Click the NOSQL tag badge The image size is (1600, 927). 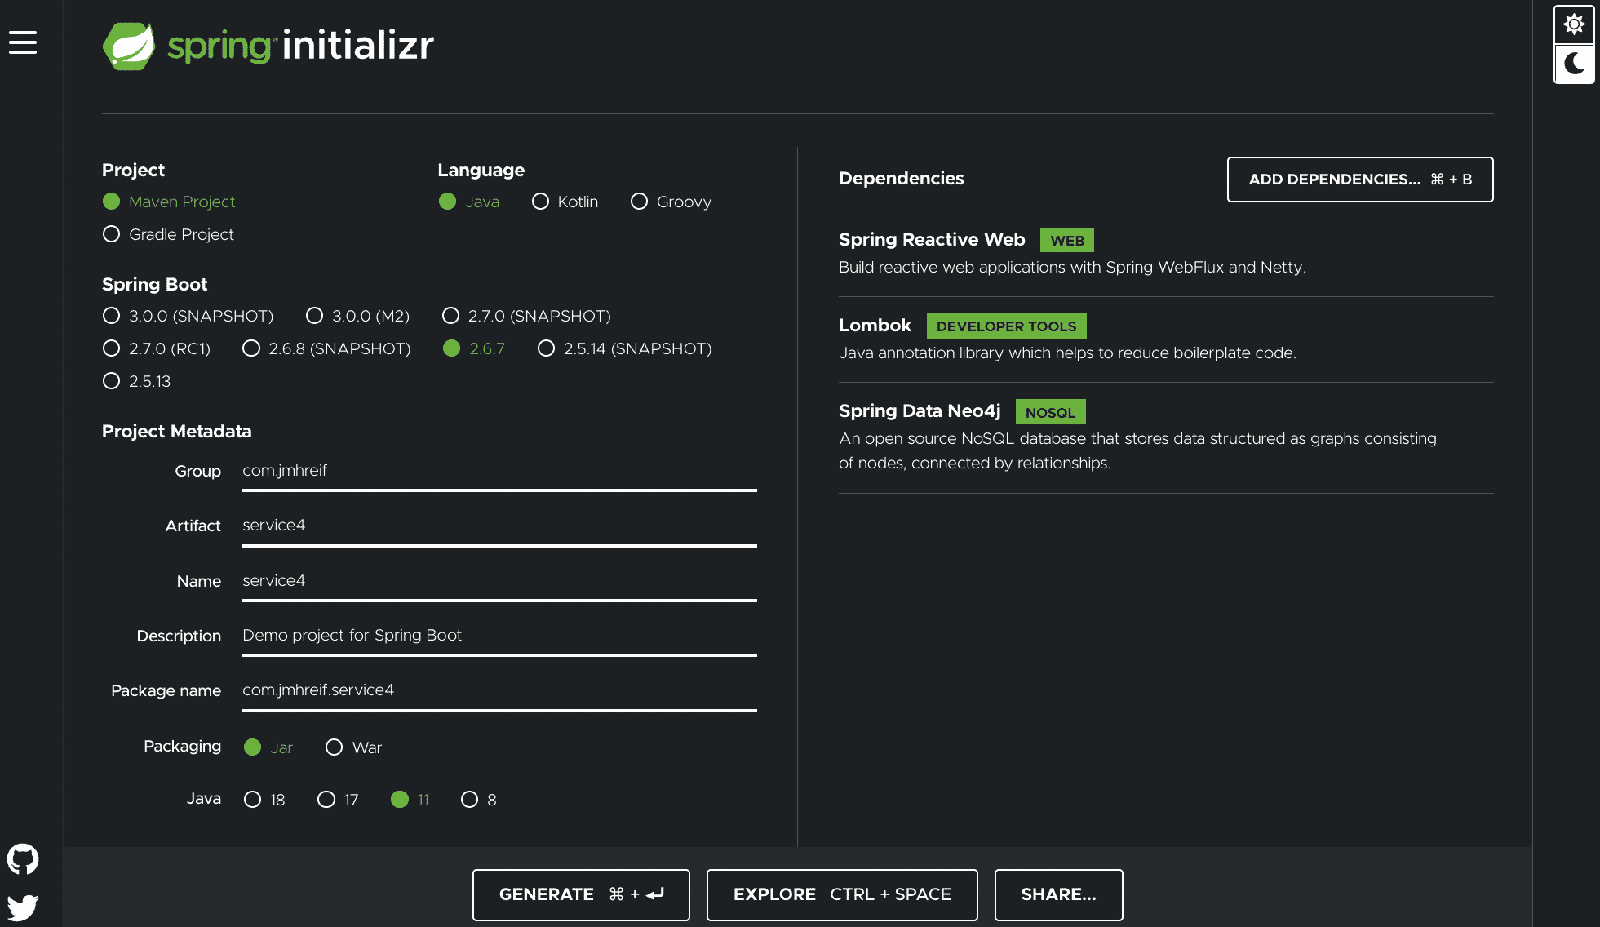tap(1050, 412)
